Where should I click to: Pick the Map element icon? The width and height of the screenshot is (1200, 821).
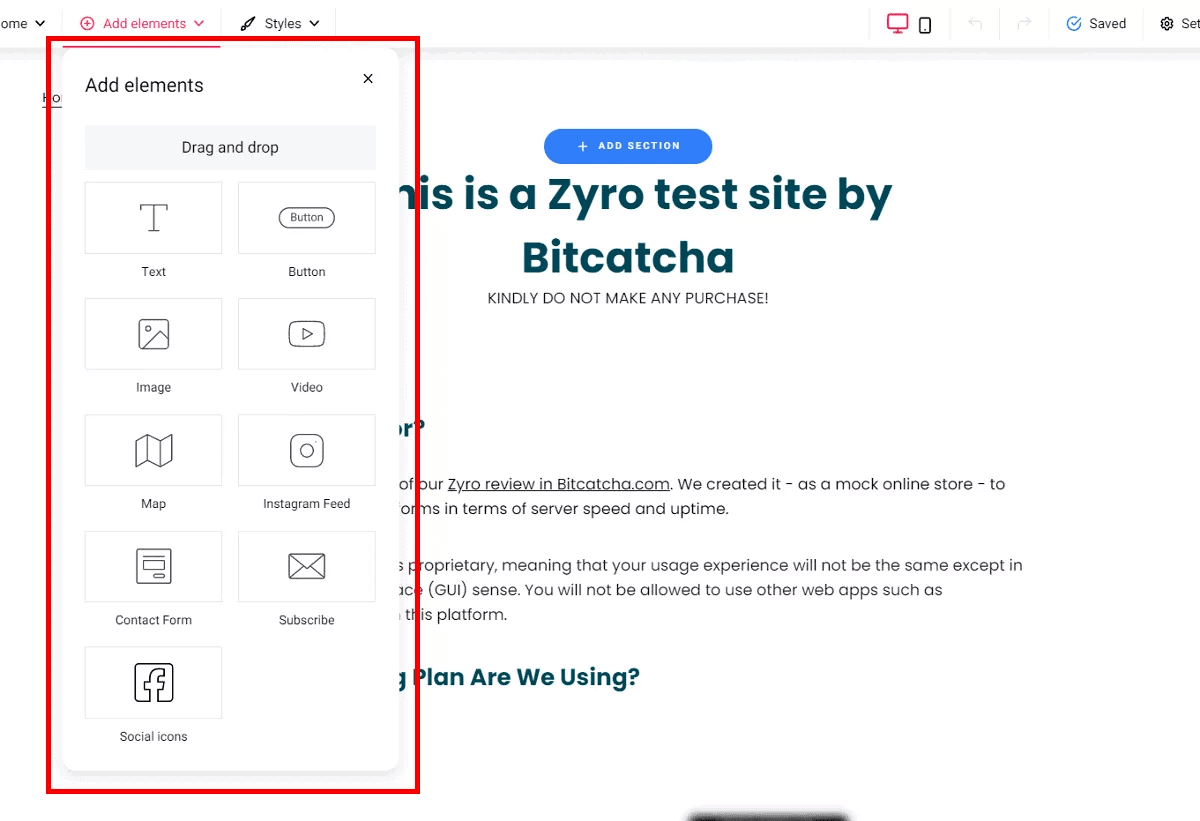(153, 451)
